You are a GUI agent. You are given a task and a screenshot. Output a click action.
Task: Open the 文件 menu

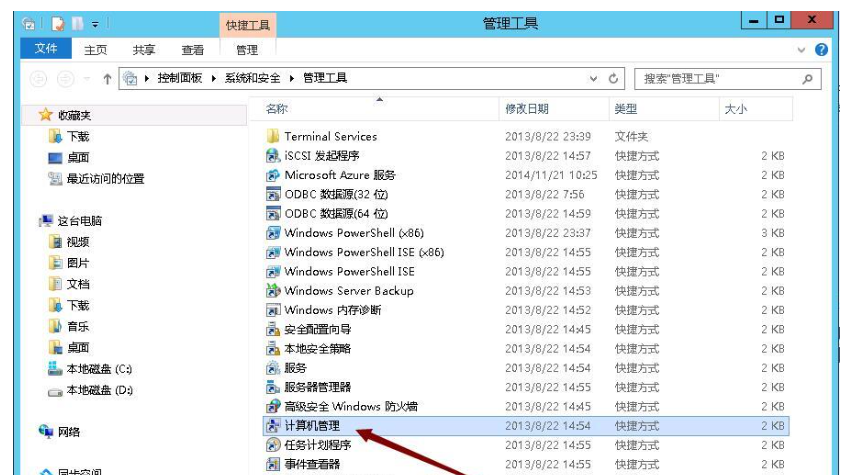click(46, 49)
